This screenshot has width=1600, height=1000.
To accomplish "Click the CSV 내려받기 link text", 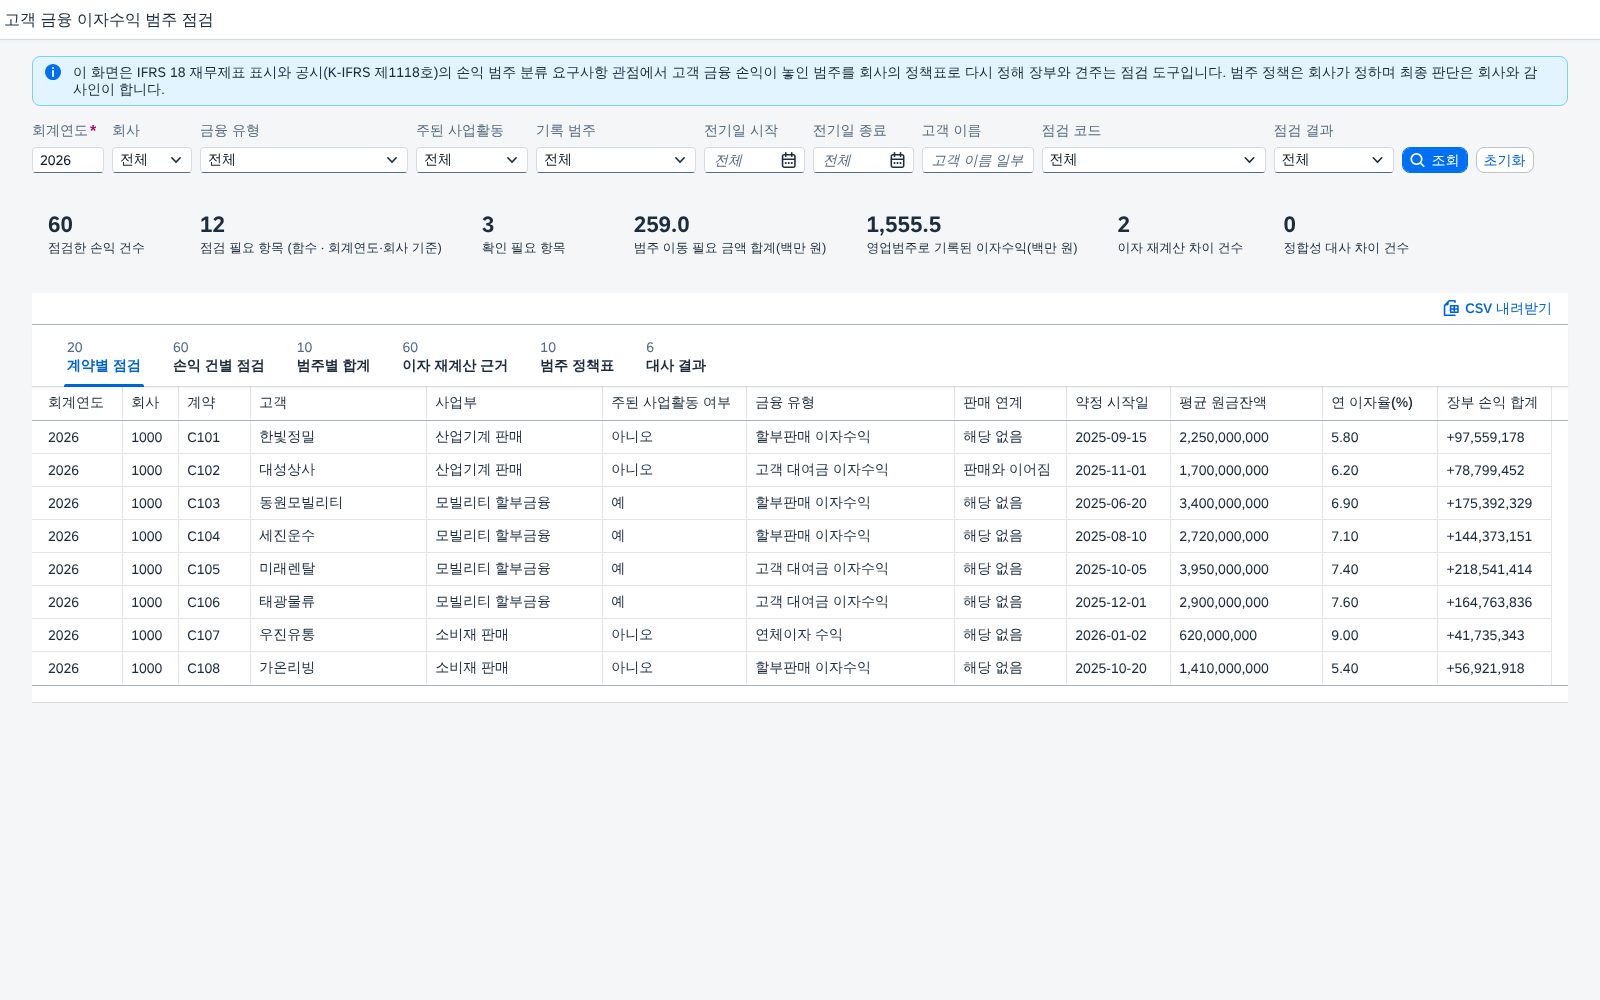I will (x=1508, y=308).
